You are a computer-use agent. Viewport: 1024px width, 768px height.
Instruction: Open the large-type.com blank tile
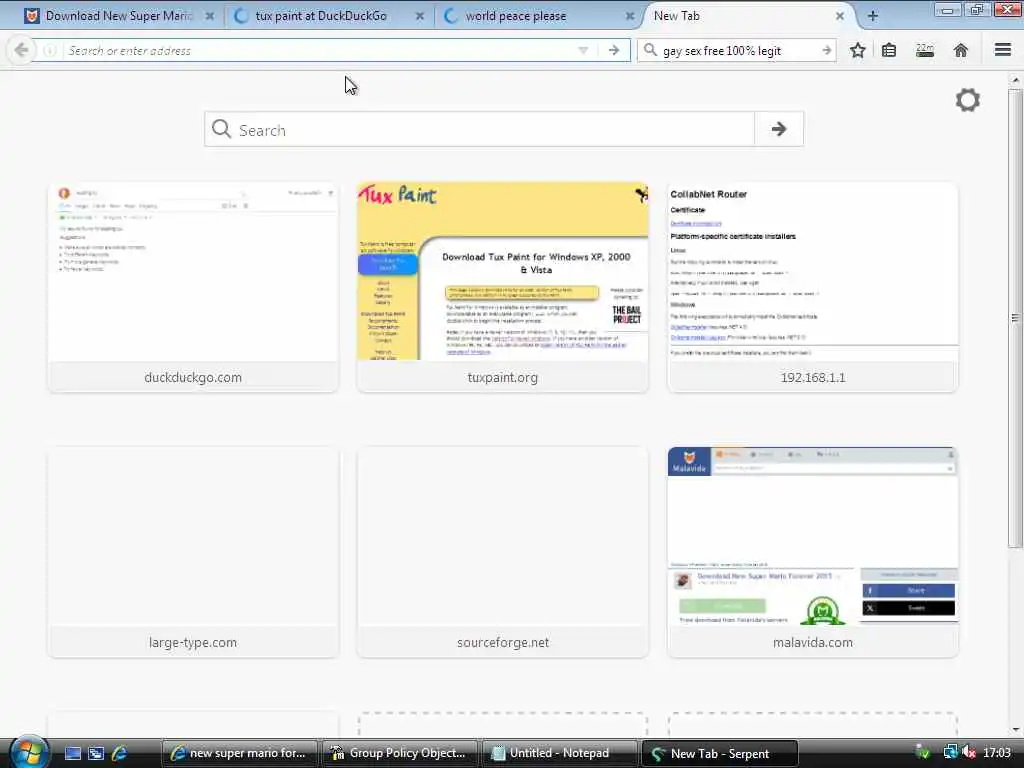coord(193,537)
